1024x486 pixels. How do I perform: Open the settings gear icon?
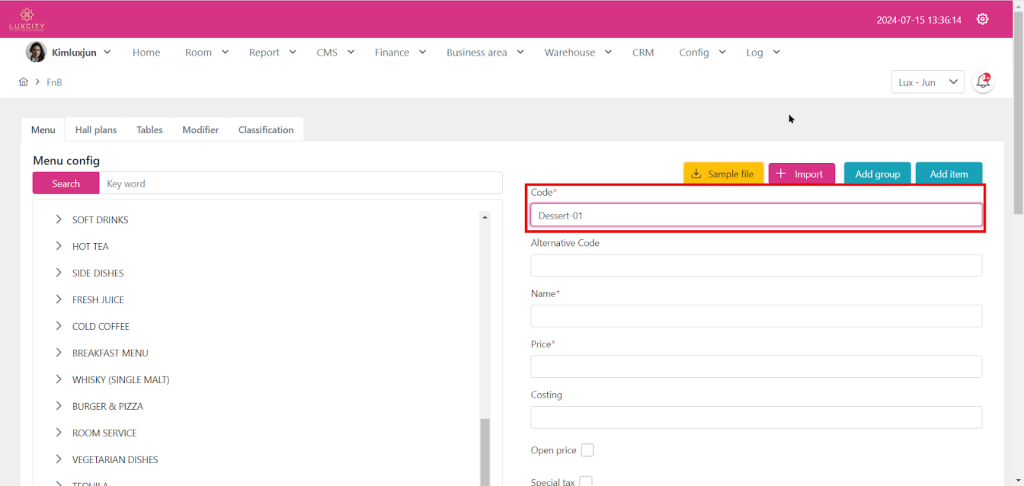tap(982, 19)
